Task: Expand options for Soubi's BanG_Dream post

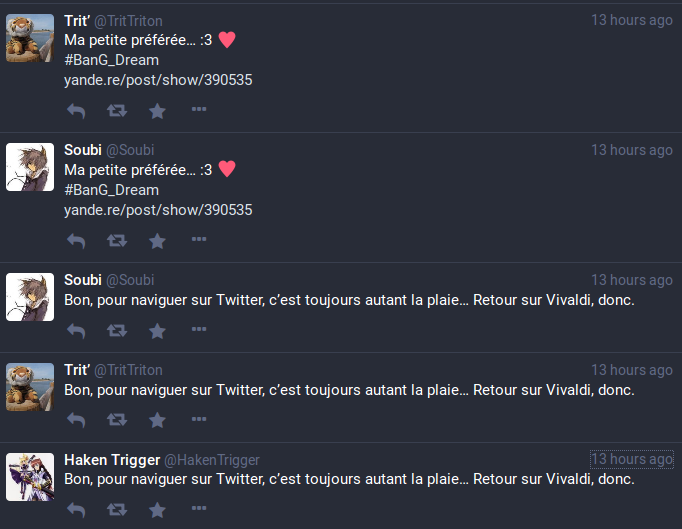Action: [199, 240]
